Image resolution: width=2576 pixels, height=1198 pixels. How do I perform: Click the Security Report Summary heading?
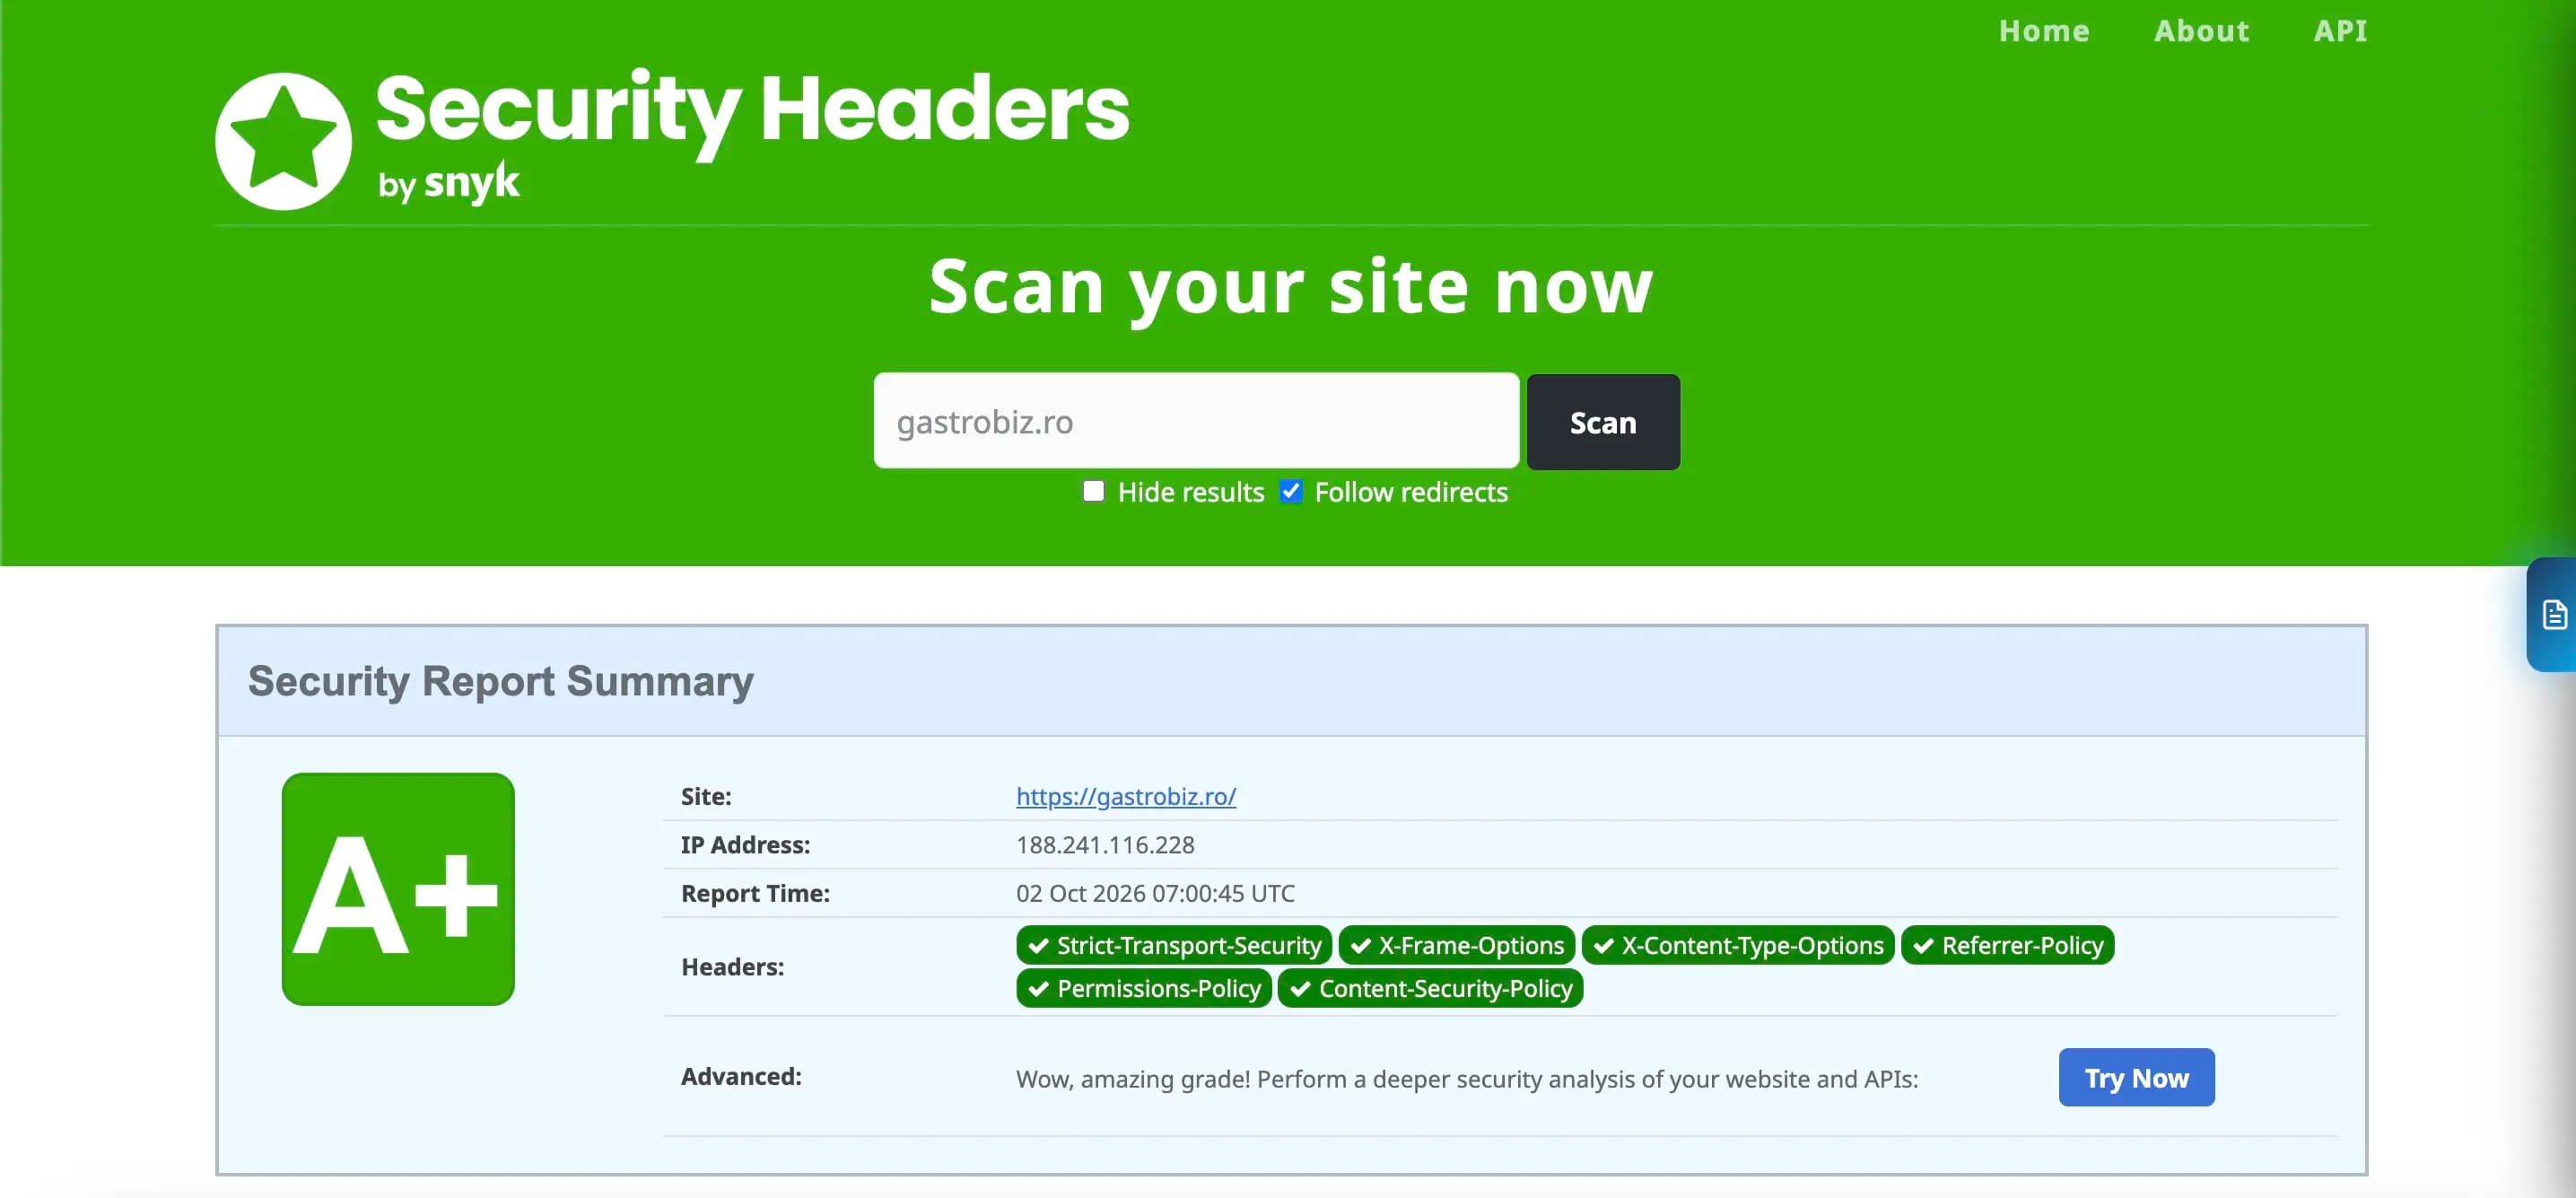tap(500, 681)
